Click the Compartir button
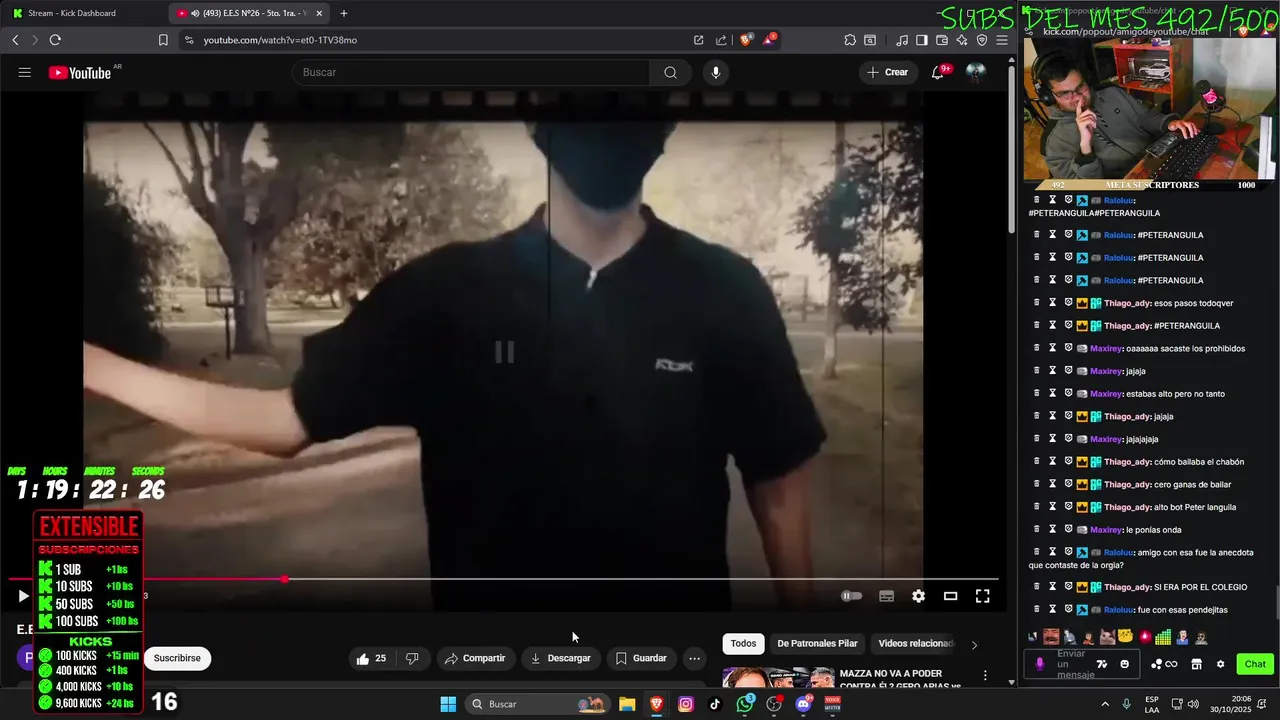The width and height of the screenshot is (1280, 720). pyautogui.click(x=475, y=658)
